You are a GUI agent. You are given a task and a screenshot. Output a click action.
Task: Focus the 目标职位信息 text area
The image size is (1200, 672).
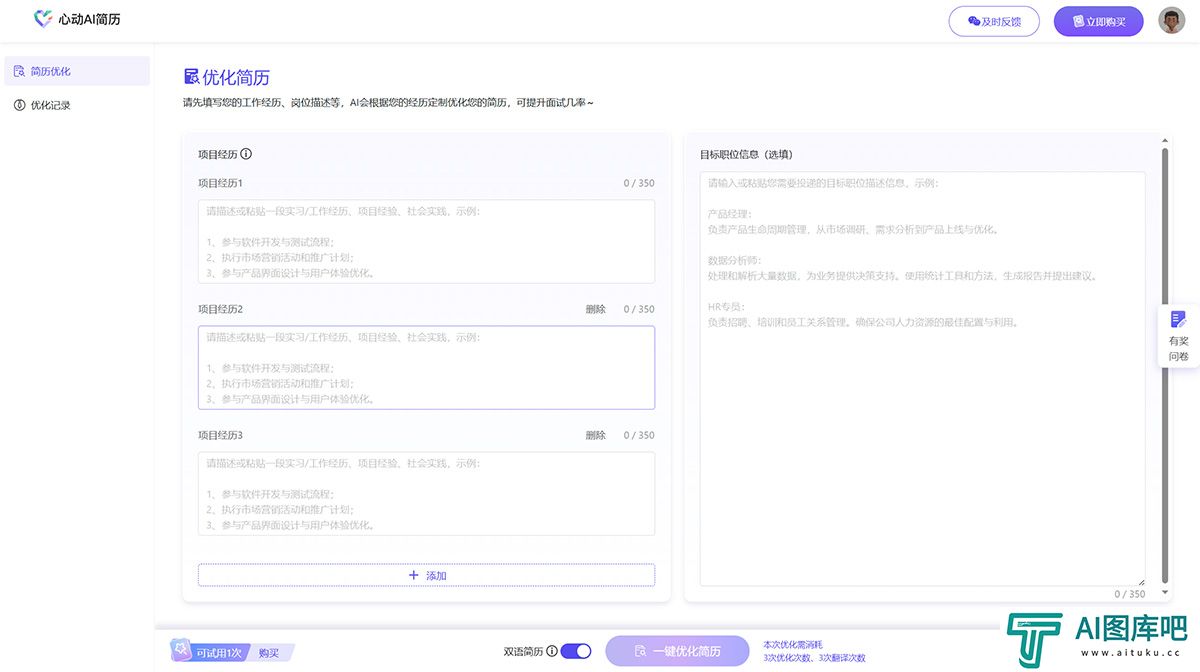pos(922,379)
